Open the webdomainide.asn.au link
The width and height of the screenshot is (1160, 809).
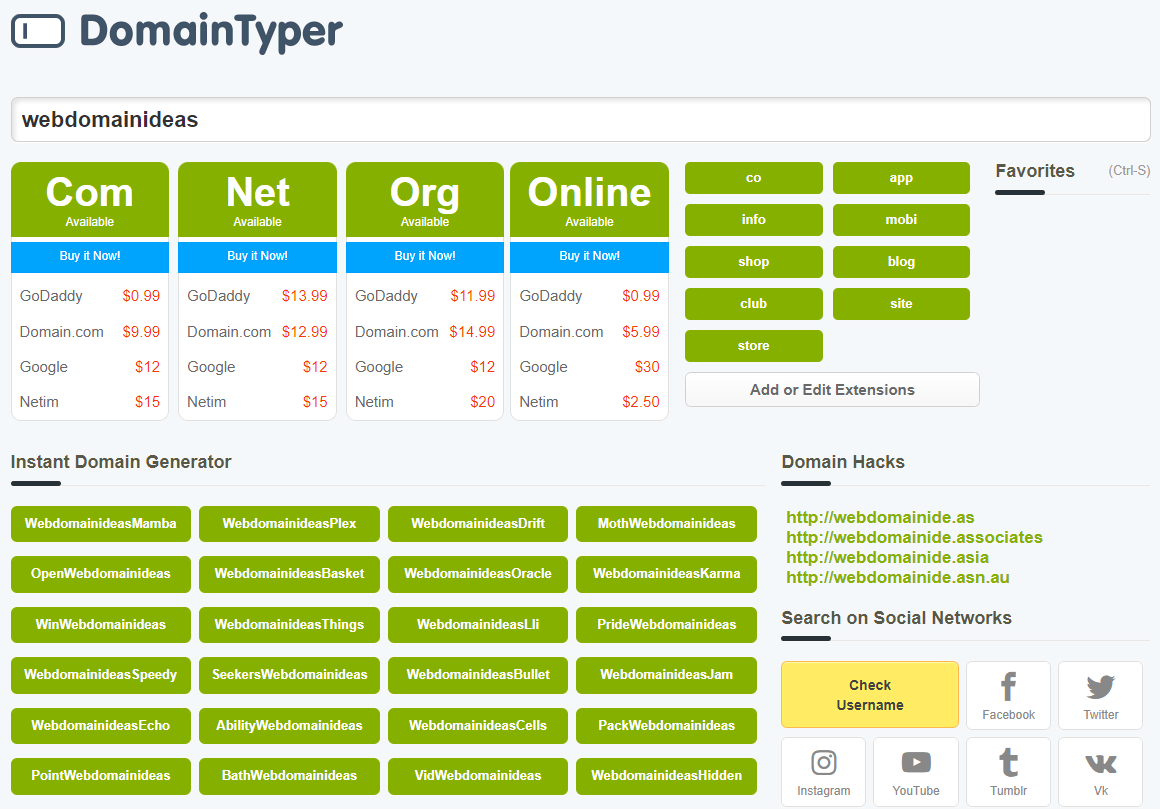coord(898,577)
